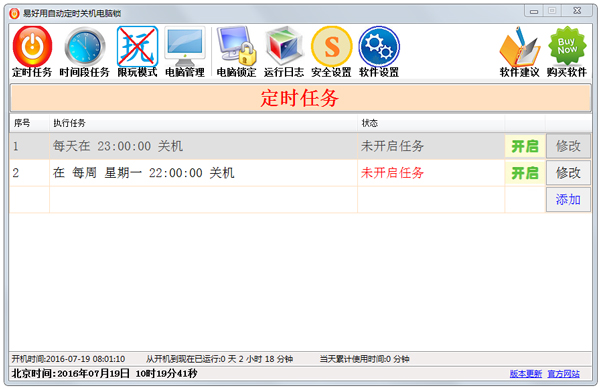
Task: Select row 在 每周 星期一 22:00:00 关机
Action: (203, 173)
